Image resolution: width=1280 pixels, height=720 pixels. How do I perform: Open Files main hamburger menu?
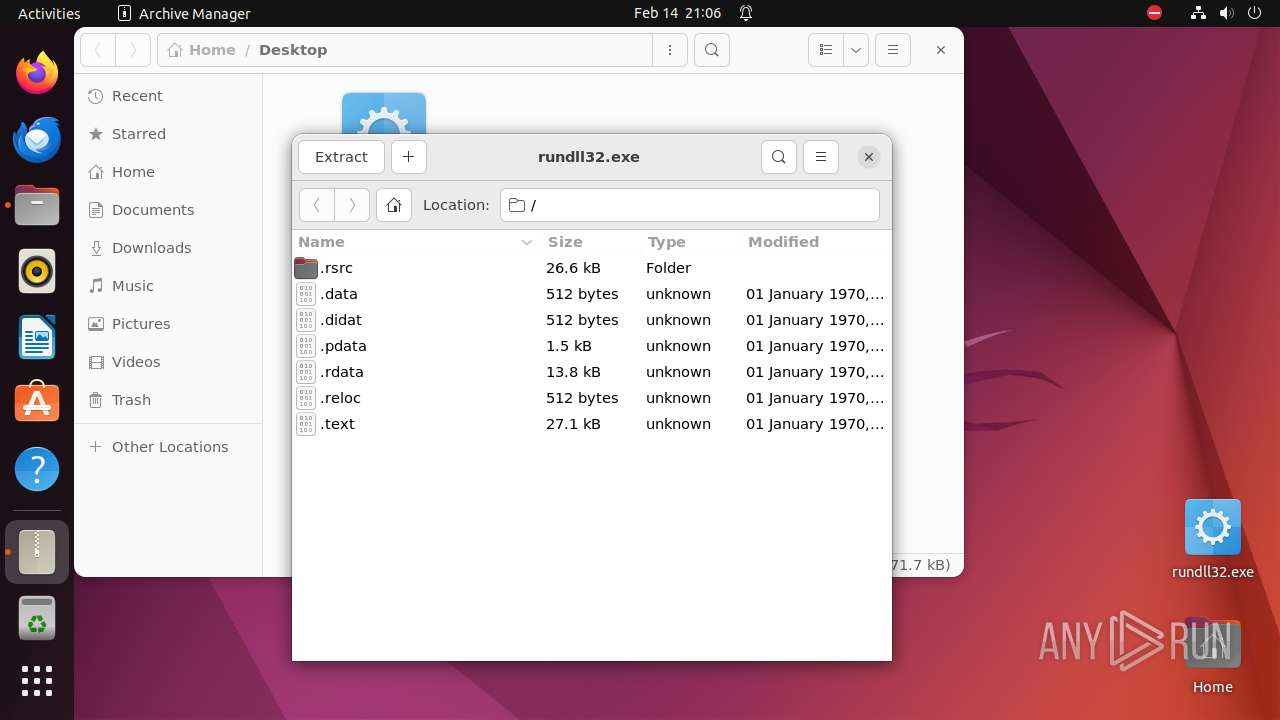893,50
